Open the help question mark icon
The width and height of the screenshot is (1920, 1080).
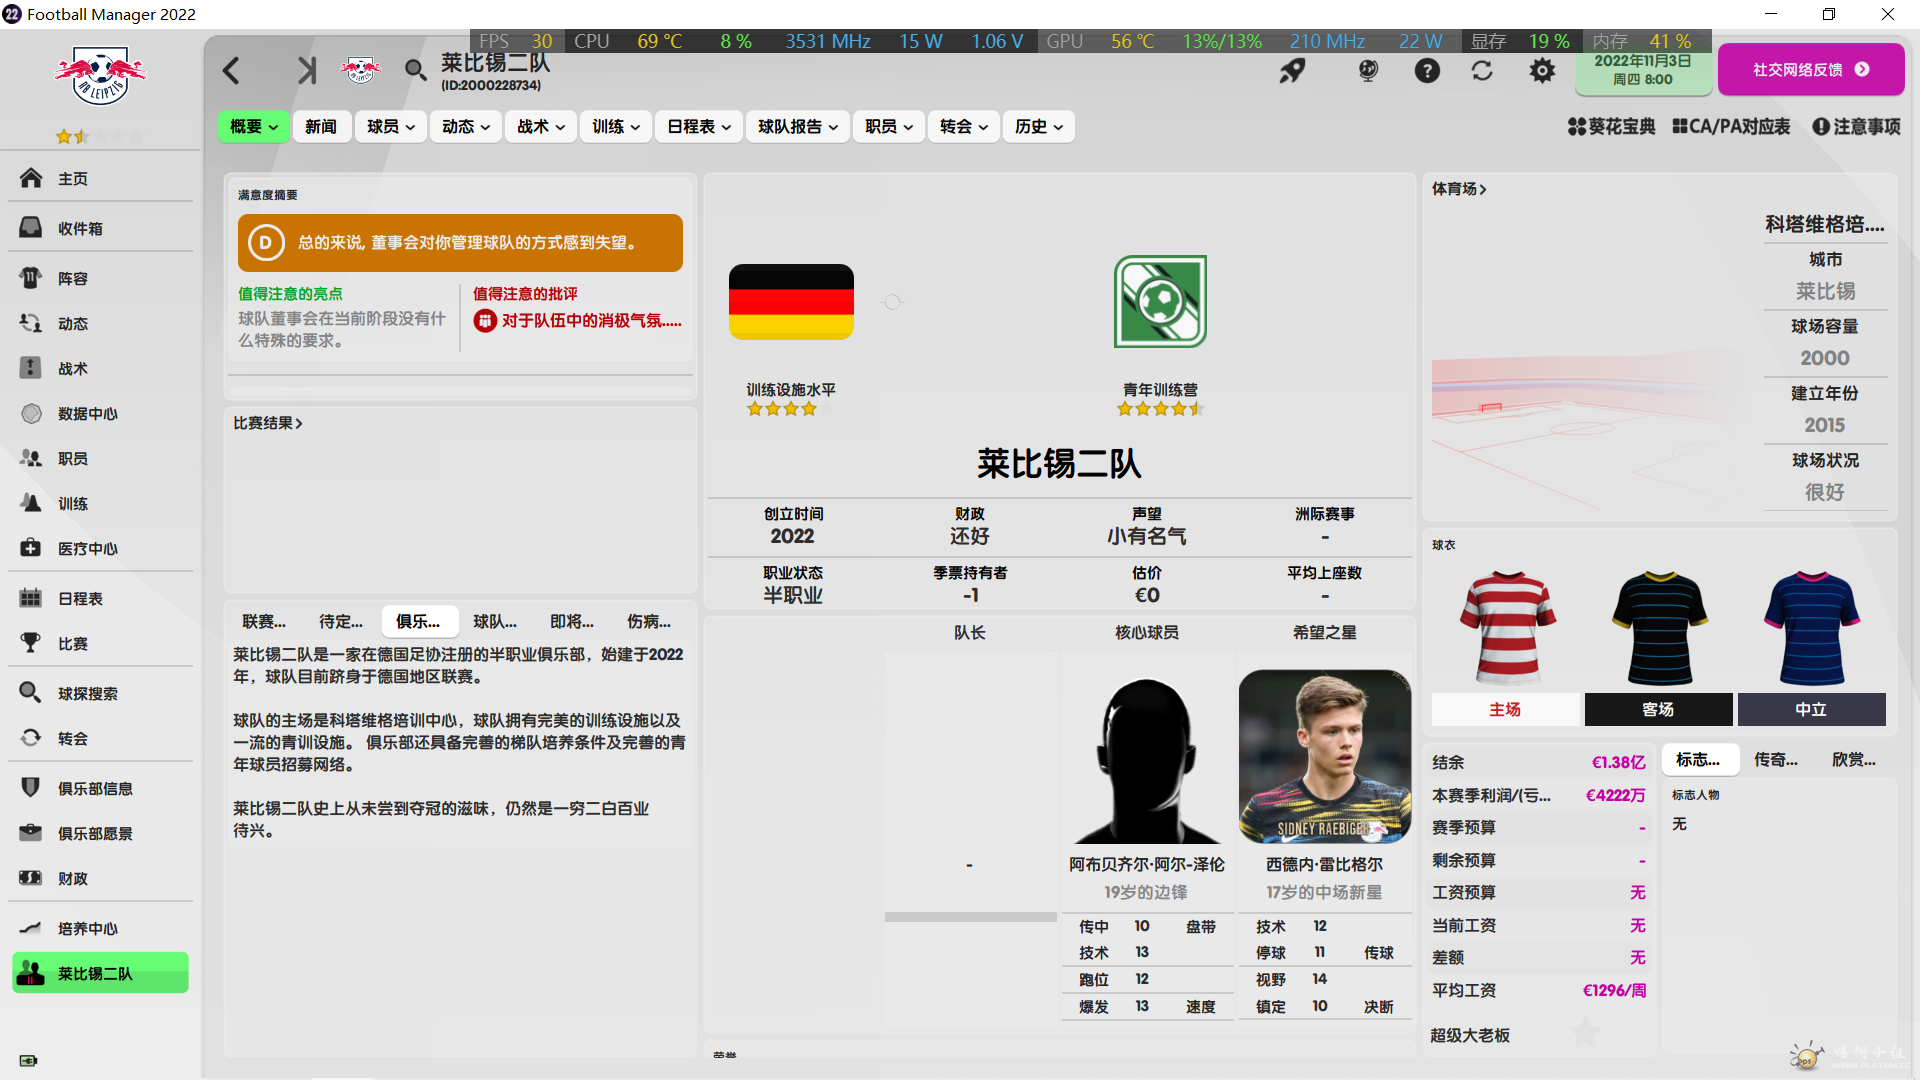point(1427,70)
